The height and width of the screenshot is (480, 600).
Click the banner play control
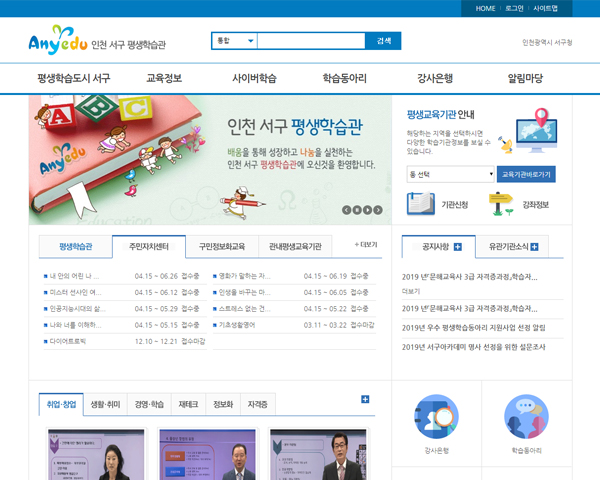(x=367, y=210)
